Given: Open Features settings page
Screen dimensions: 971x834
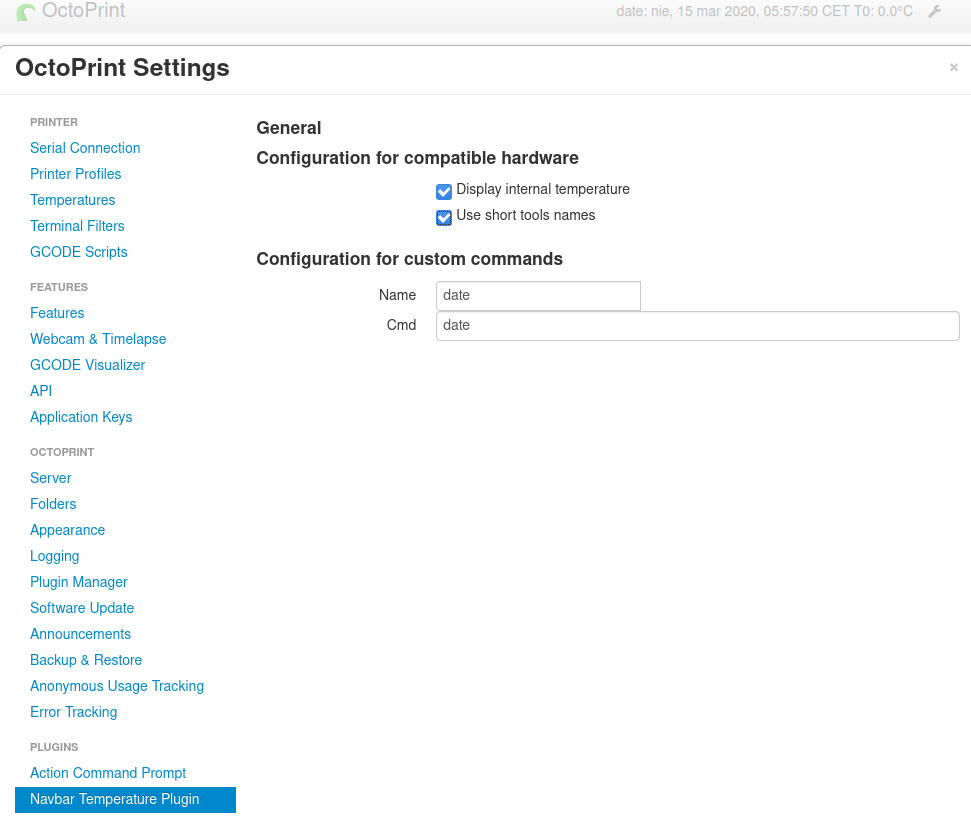Looking at the screenshot, I should [57, 313].
